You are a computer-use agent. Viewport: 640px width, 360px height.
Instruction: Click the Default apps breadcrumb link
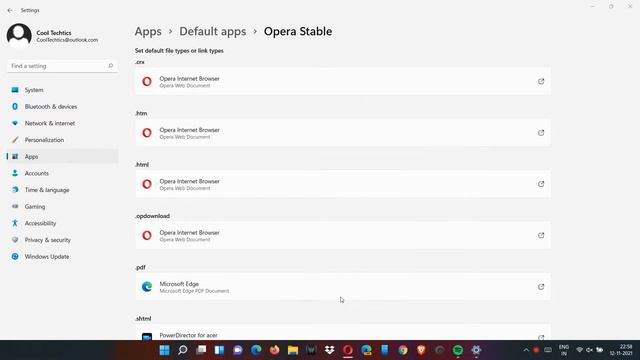213,31
